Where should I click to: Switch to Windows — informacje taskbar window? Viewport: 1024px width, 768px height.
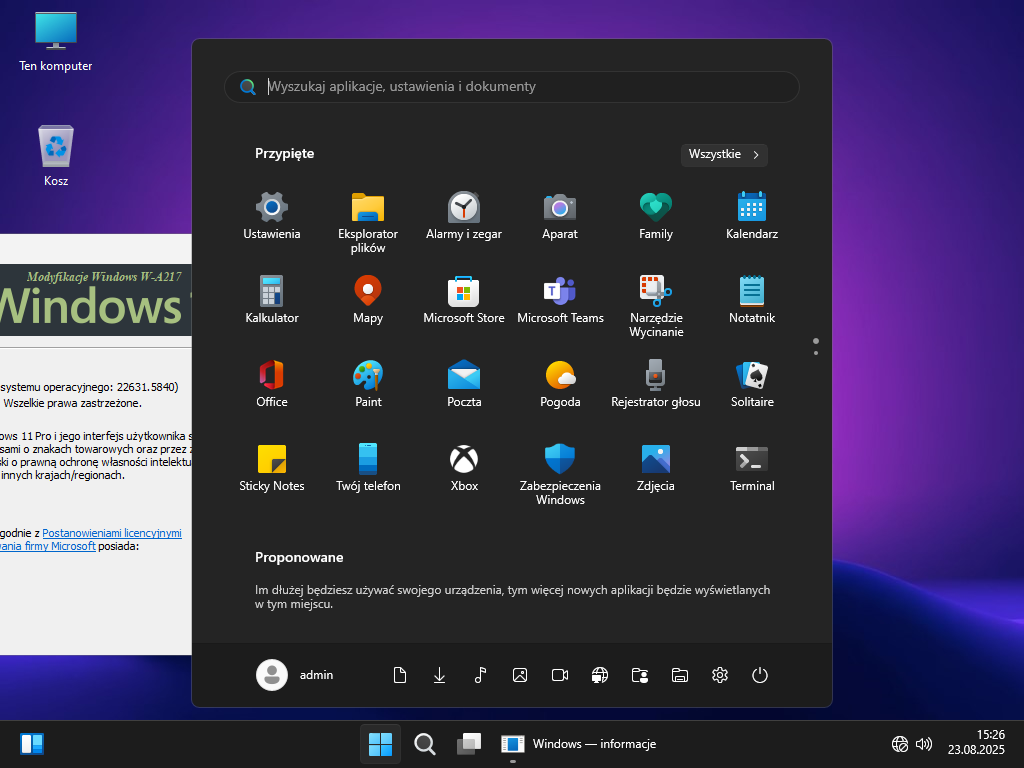tap(580, 744)
